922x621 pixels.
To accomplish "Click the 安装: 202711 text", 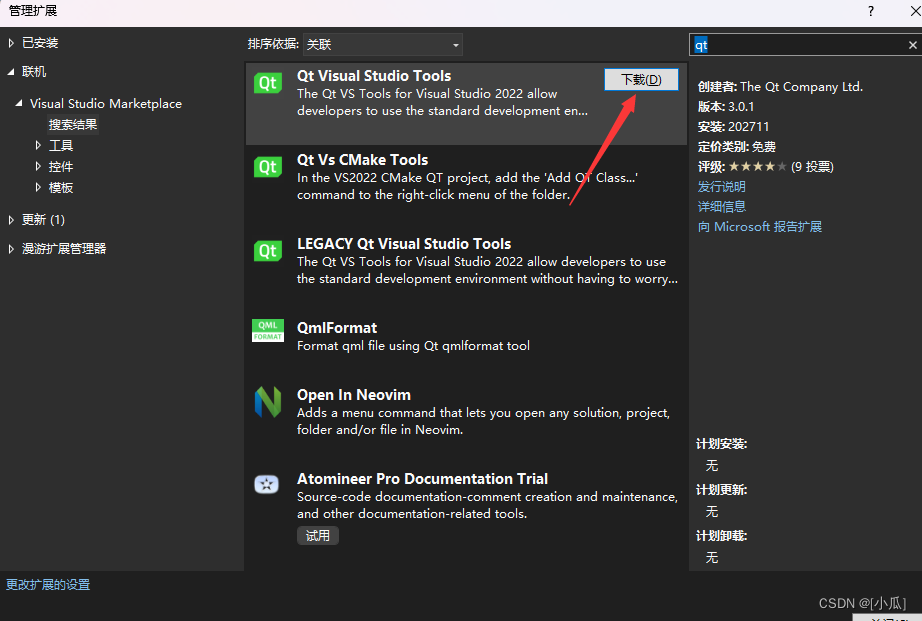I will coord(733,127).
